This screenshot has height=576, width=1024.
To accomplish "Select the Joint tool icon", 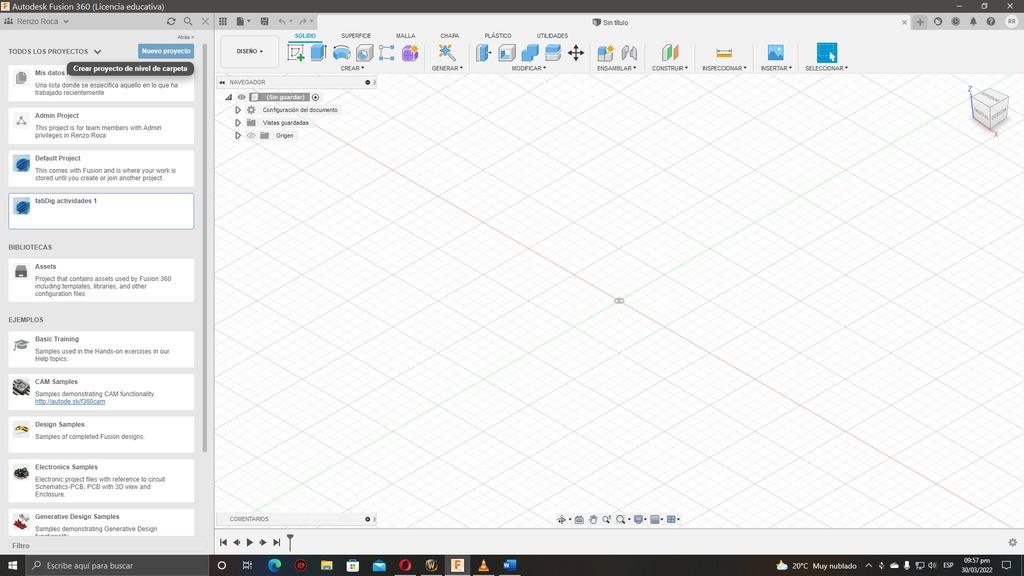I will tap(629, 53).
